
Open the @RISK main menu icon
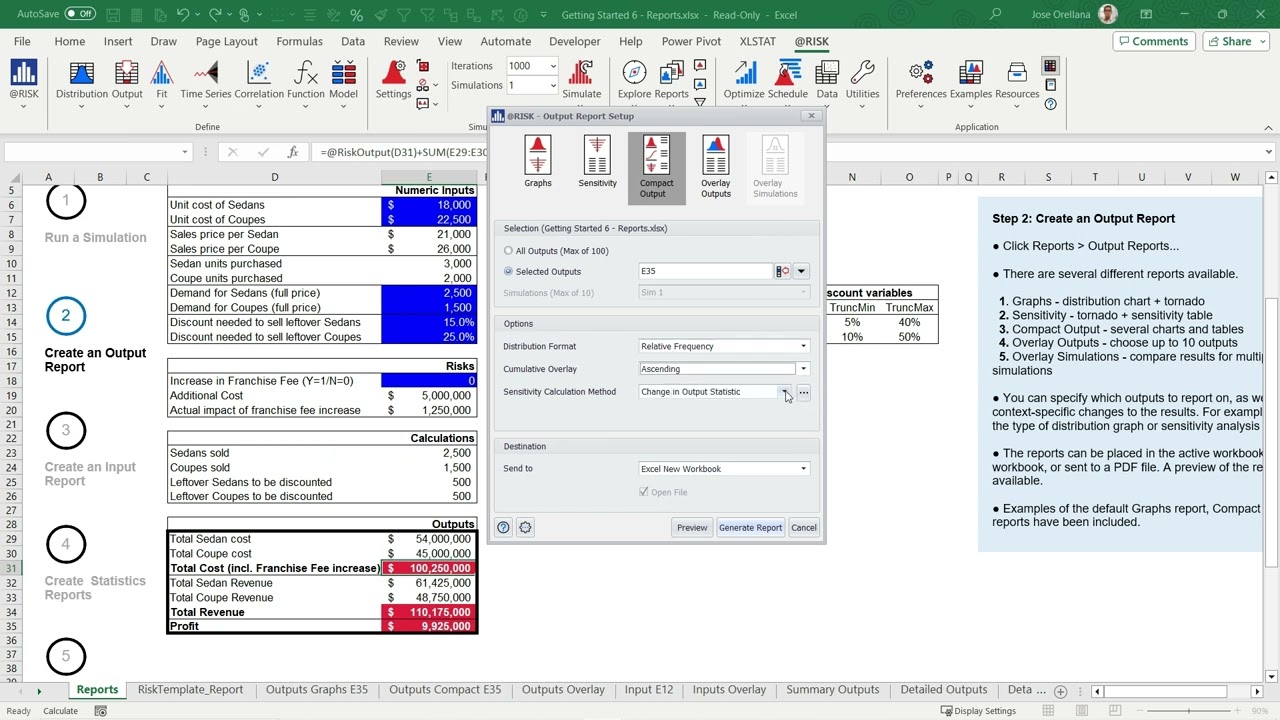click(x=24, y=80)
